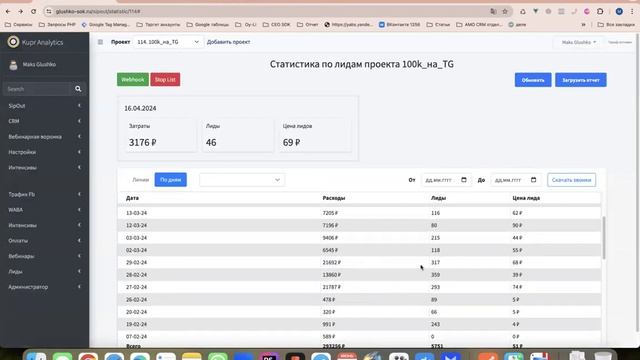Open the Maks Glushko avatar in sidebar
Viewport: 640px width, 360px height.
pos(13,64)
